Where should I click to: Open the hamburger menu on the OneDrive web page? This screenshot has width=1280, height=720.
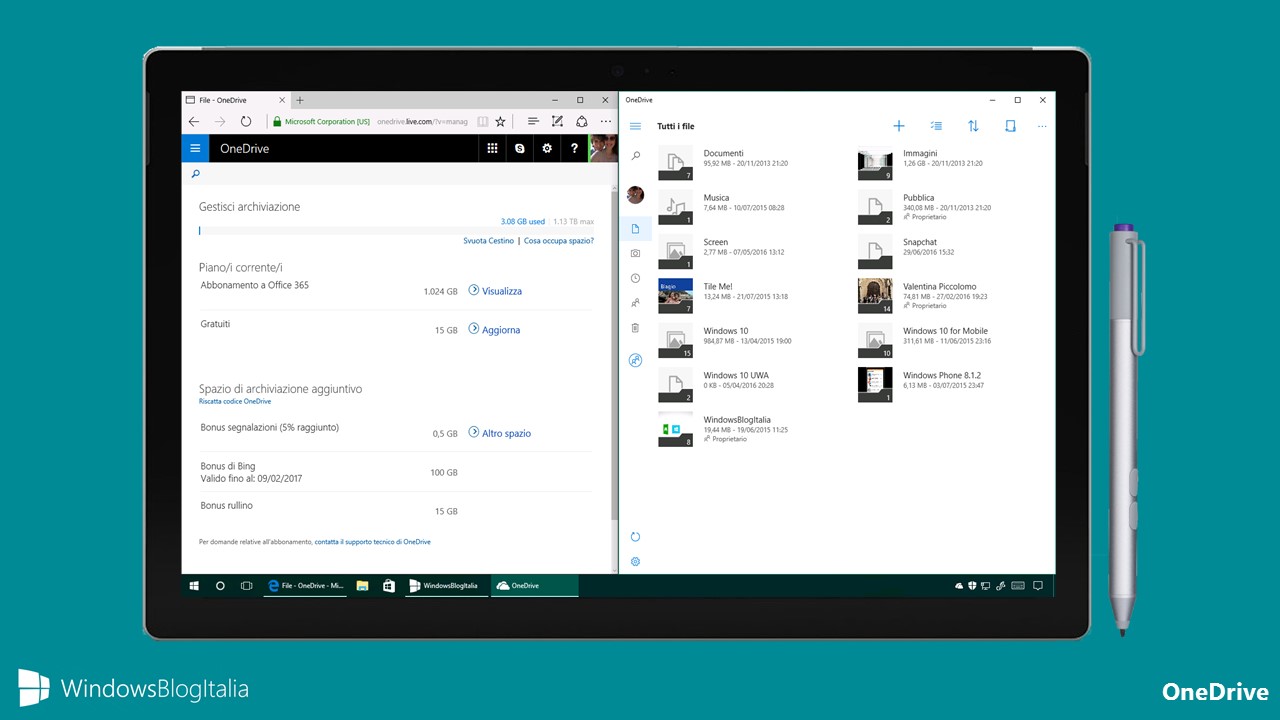(x=195, y=148)
